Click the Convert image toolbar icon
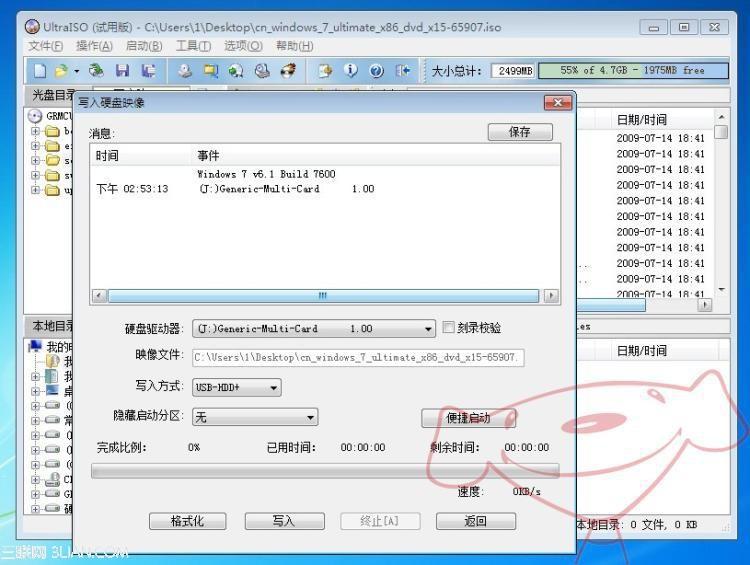Image resolution: width=750 pixels, height=565 pixels. [x=235, y=71]
